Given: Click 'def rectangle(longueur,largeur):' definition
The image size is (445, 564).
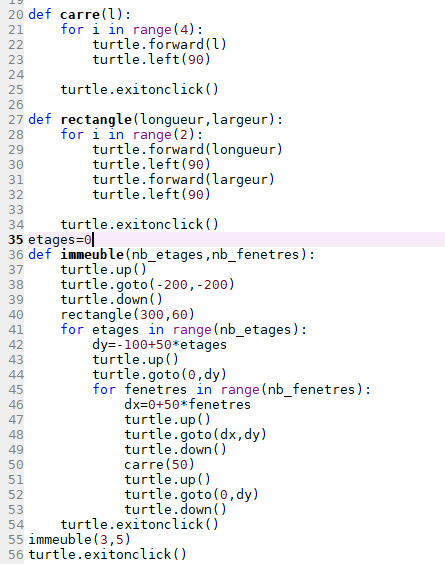Looking at the screenshot, I should (155, 120).
